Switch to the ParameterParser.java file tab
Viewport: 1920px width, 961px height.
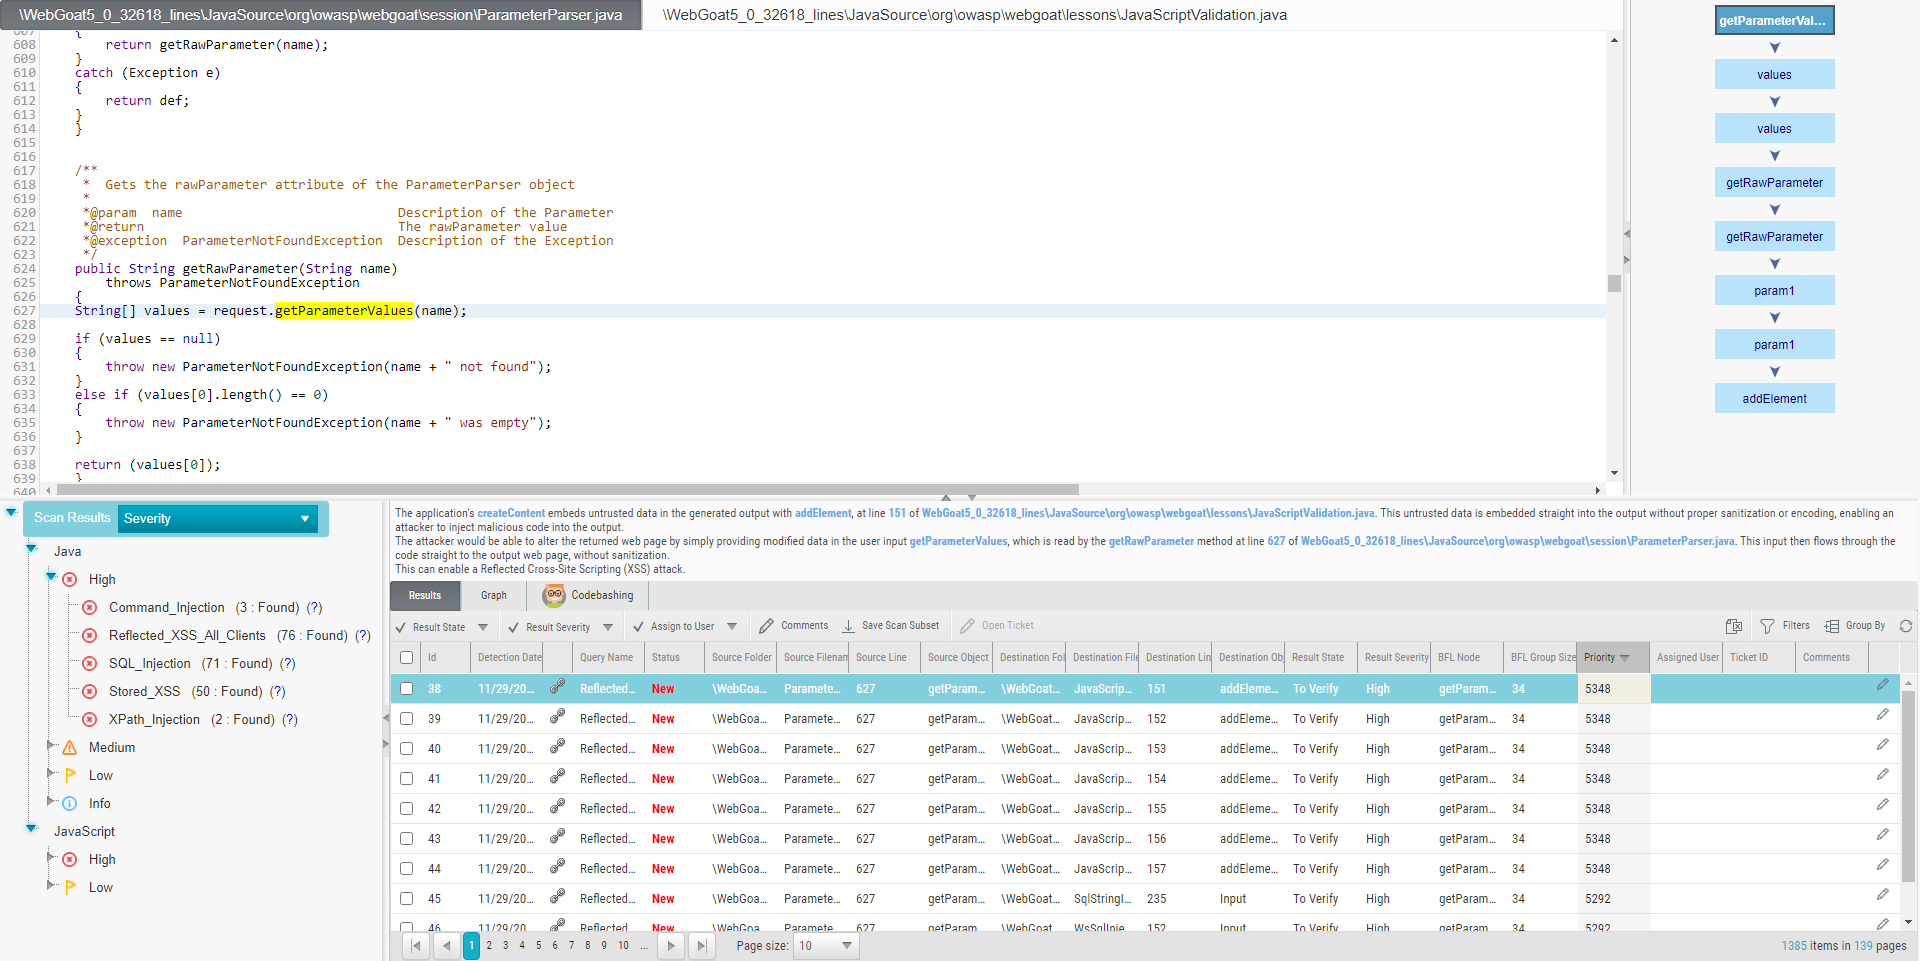pyautogui.click(x=321, y=15)
